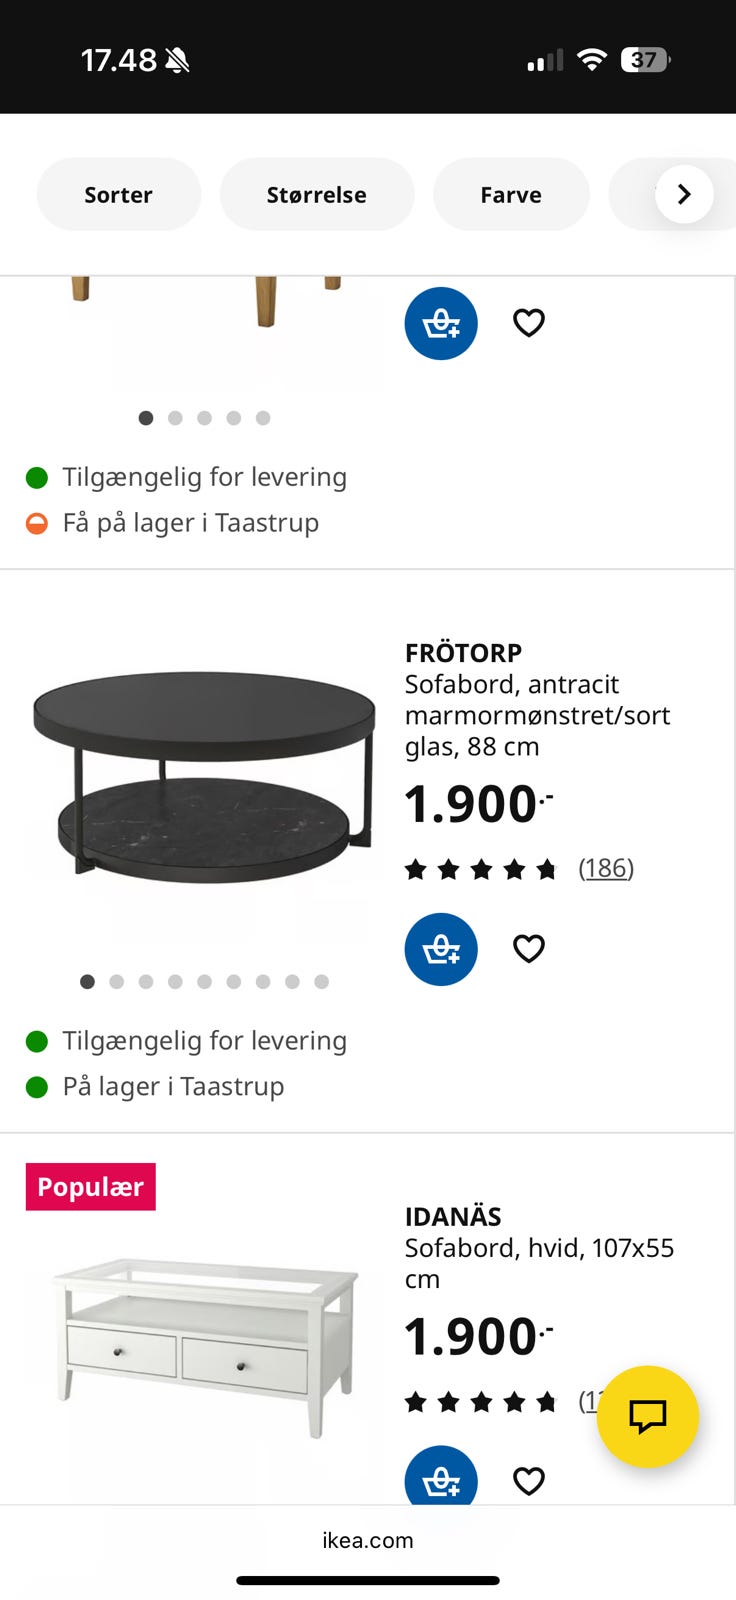The width and height of the screenshot is (736, 1600).
Task: Expand the Farve color filter
Action: [x=511, y=195]
